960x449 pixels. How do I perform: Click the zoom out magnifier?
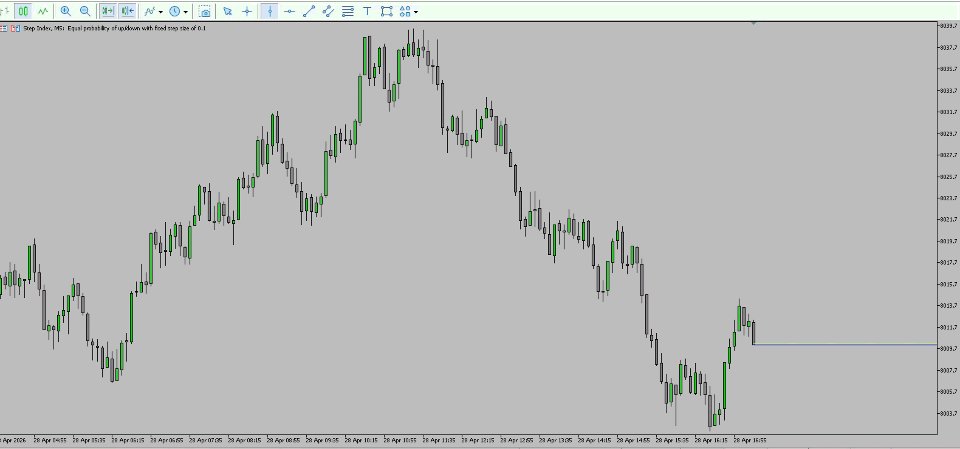coord(85,11)
